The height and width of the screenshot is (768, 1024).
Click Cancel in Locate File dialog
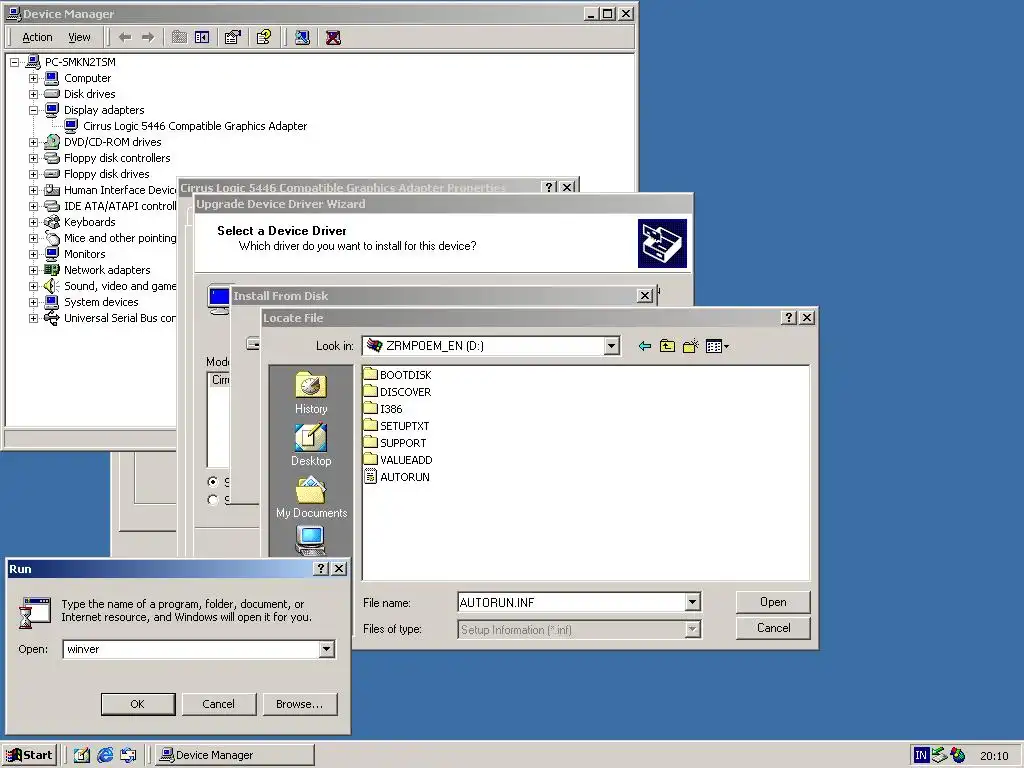click(x=773, y=628)
